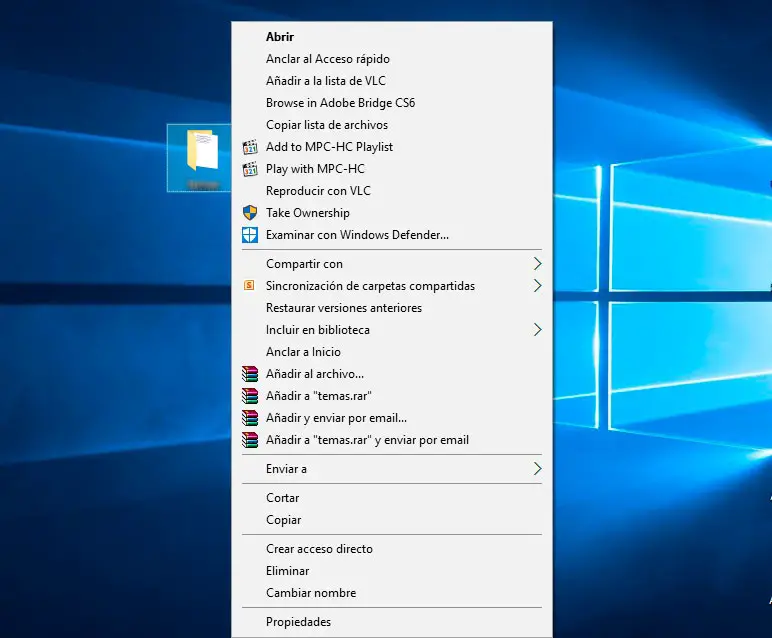Open the Sincronización de carpetas compartidas submenu arrow
Screen dimensions: 772x638
tap(537, 286)
